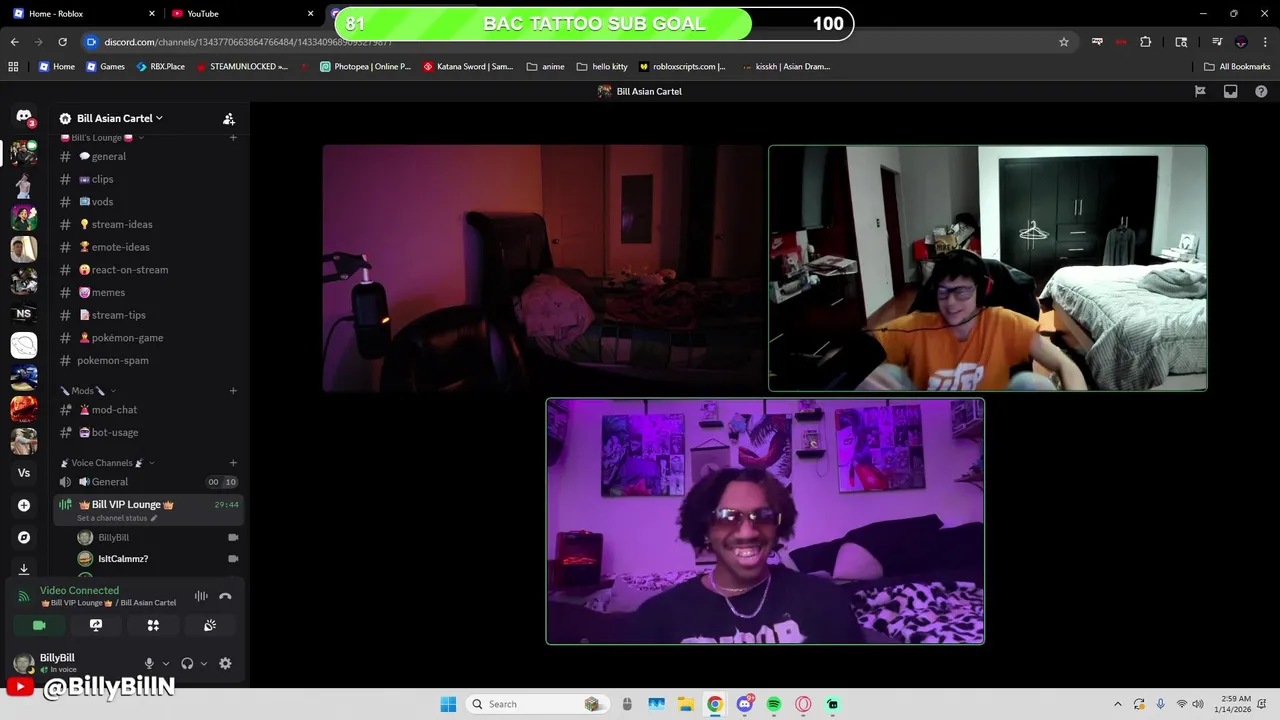Screen dimensions: 1280x720
Task: Create a channel in Bill's Lounge category
Action: click(233, 137)
